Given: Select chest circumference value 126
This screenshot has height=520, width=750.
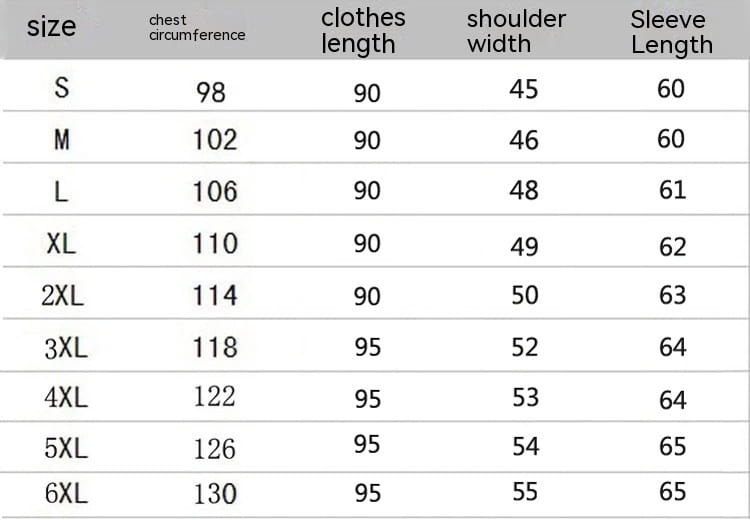Looking at the screenshot, I should (215, 449).
